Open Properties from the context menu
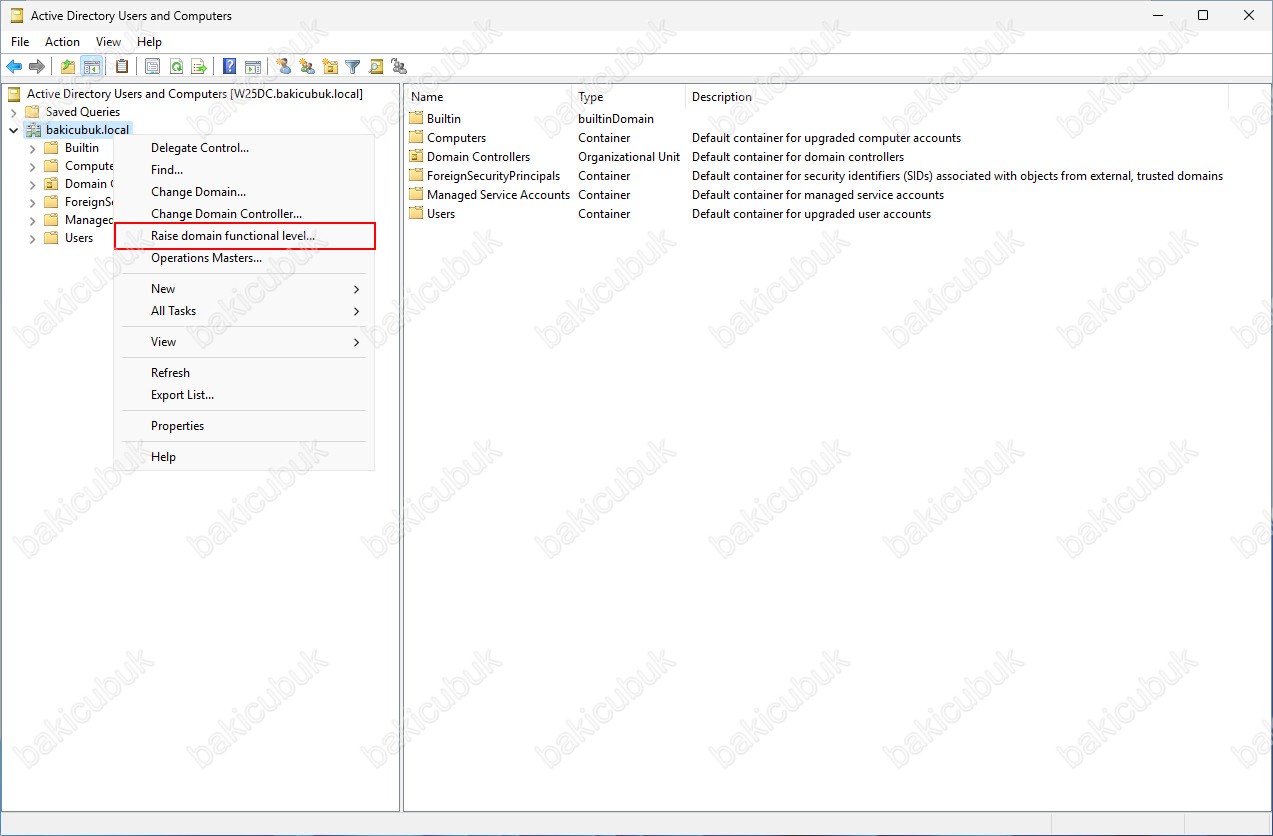The image size is (1273, 836). click(244, 426)
